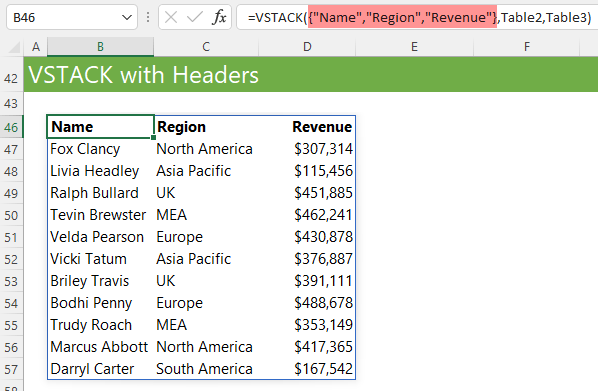Screen dimensions: 598x391
Task: Click the Select All corner triangle
Action: pyautogui.click(x=14, y=47)
